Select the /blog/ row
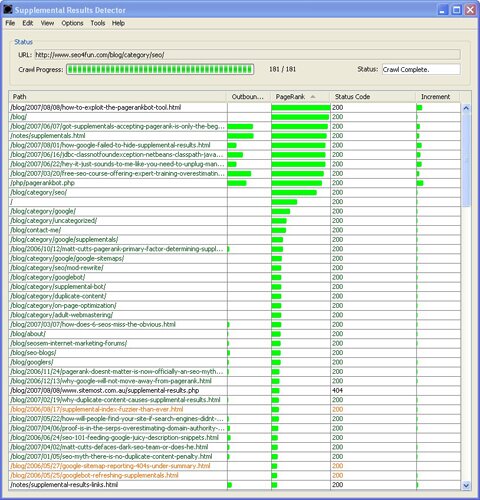Viewport: 480px width, 500px height. coord(235,117)
